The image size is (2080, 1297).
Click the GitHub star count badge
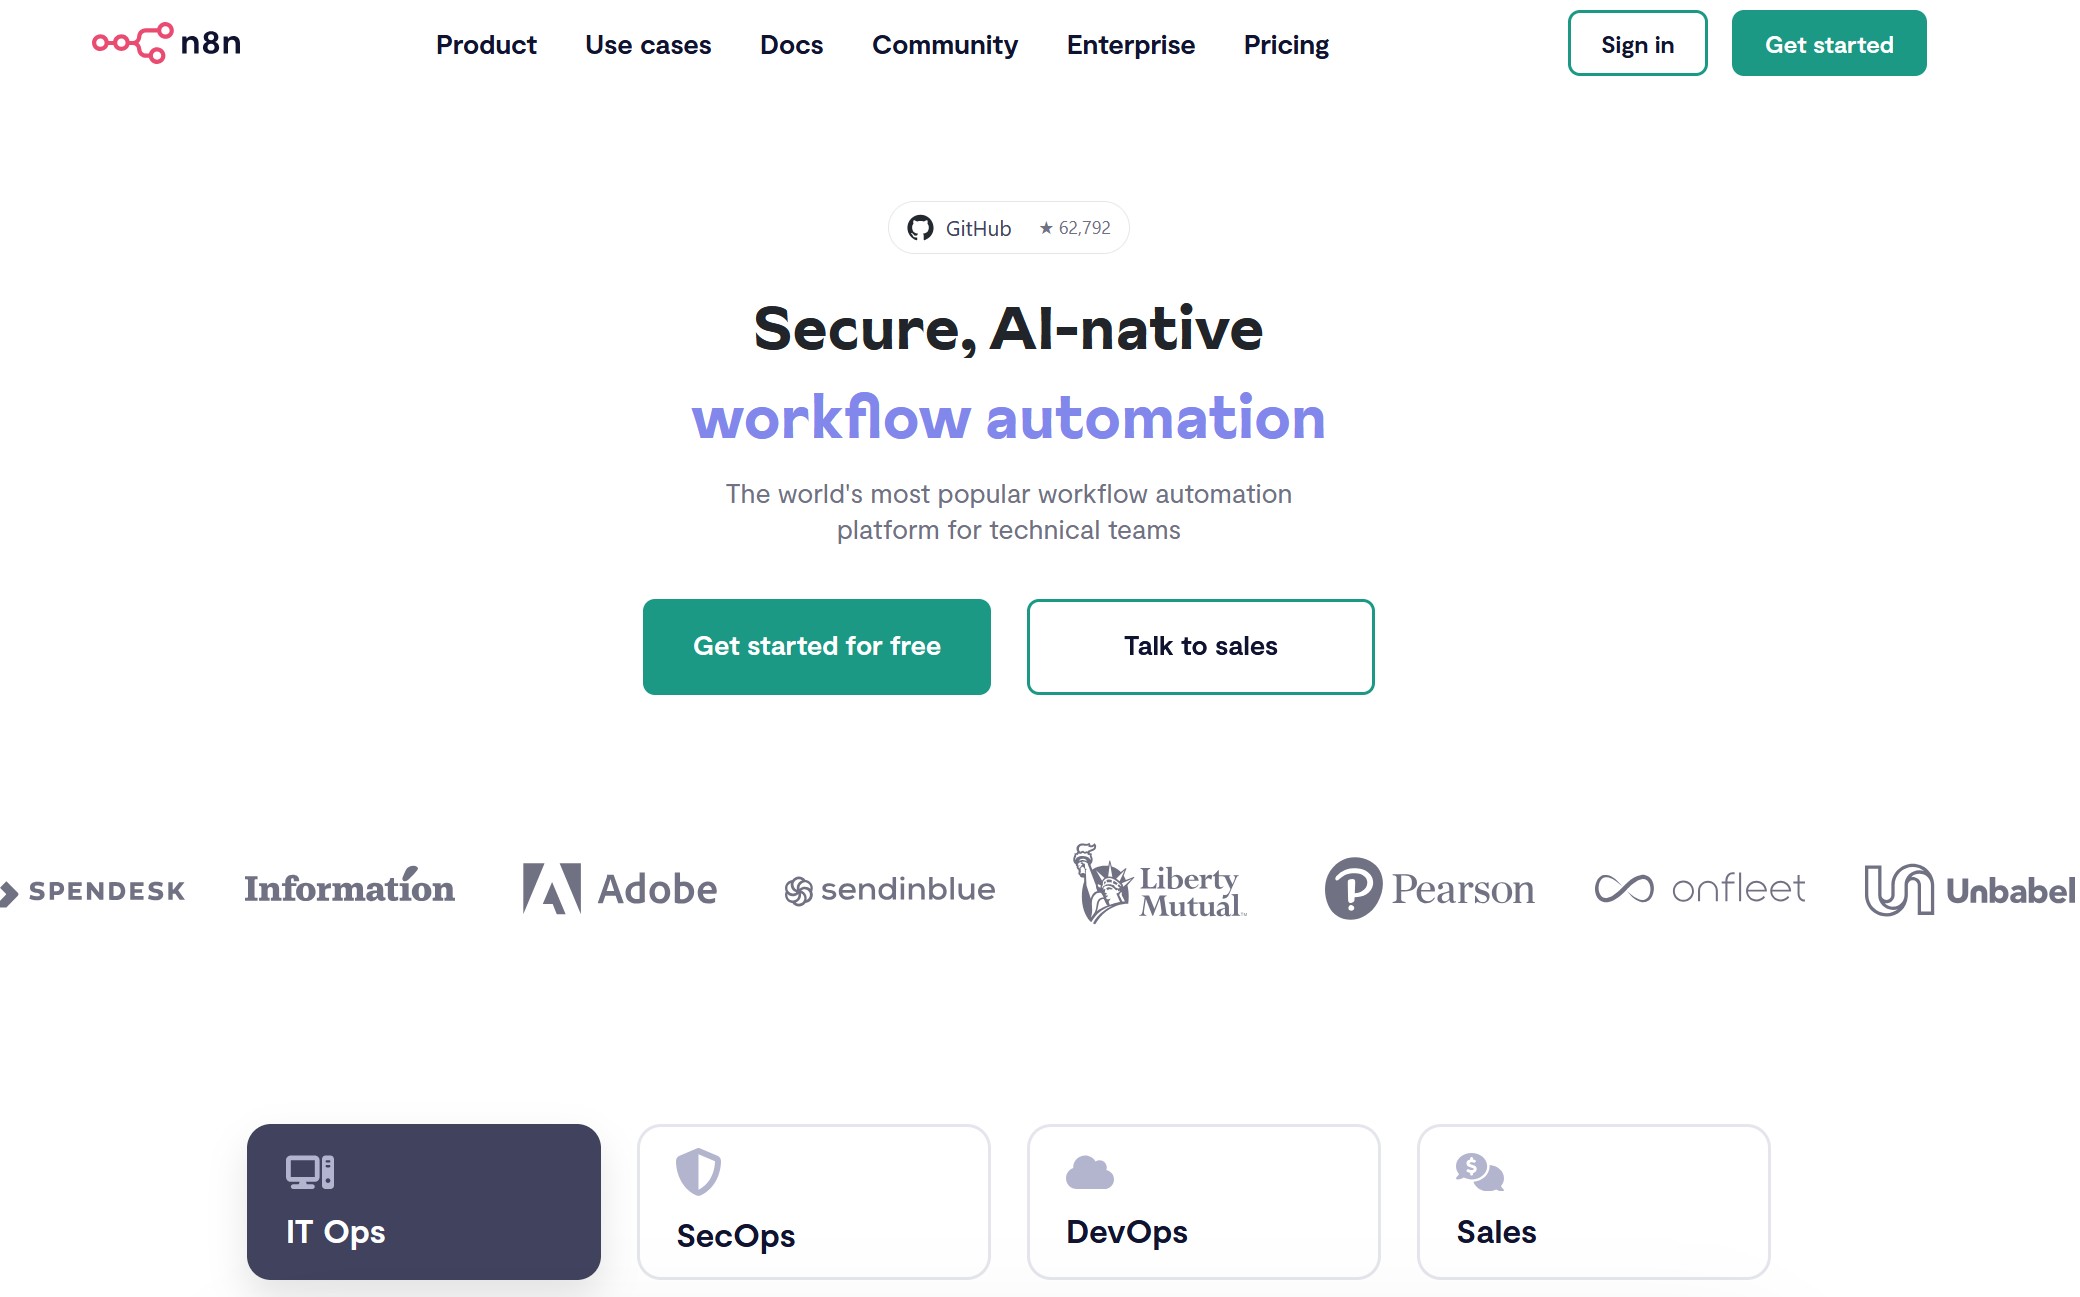tap(1009, 227)
